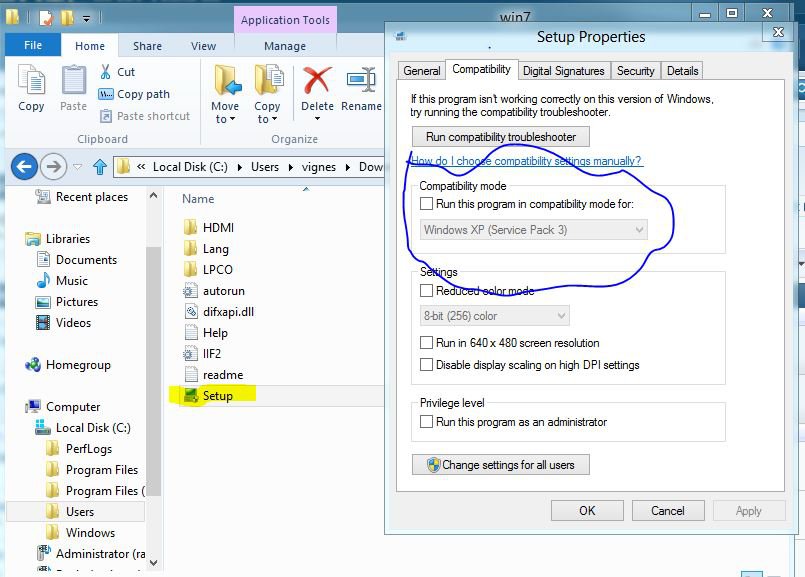Open Documents library in navigation pane
The width and height of the screenshot is (805, 577).
pyautogui.click(x=77, y=260)
